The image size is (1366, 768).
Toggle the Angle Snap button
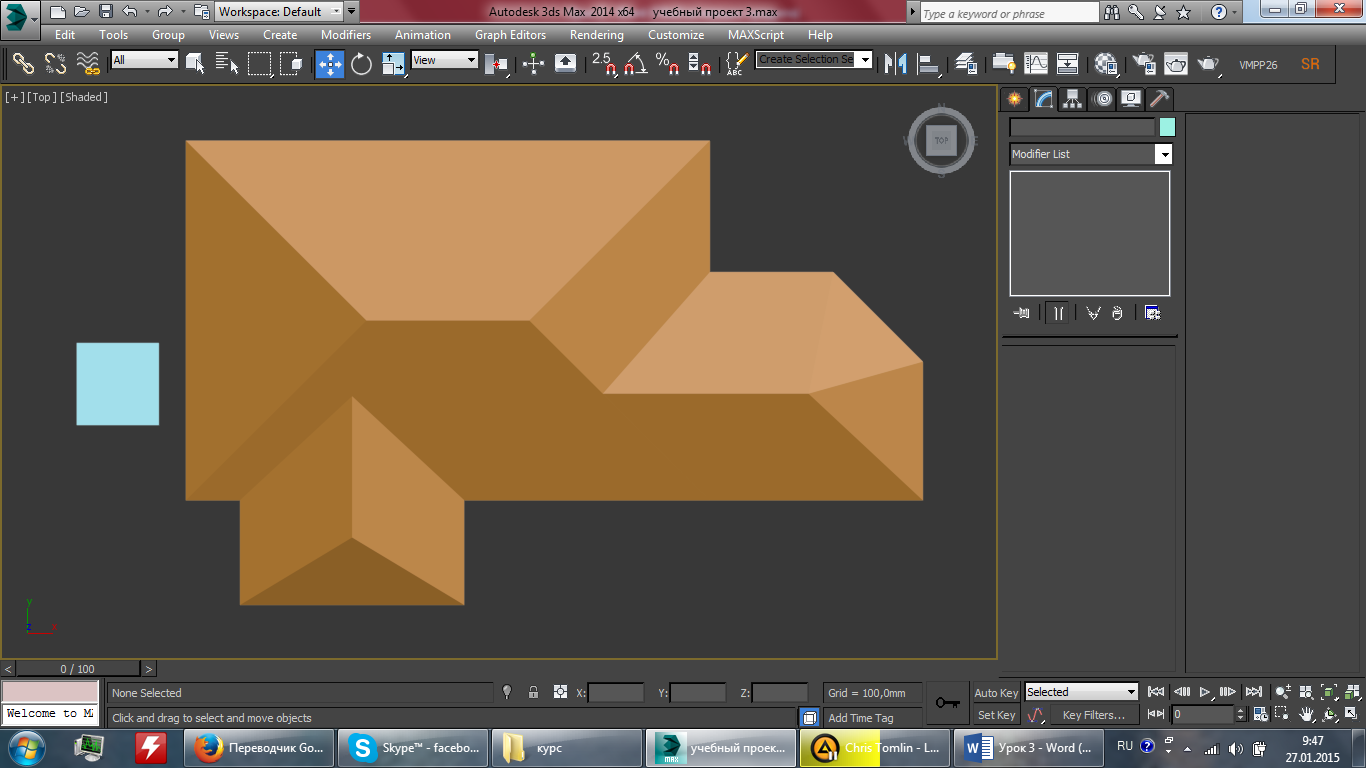634,64
